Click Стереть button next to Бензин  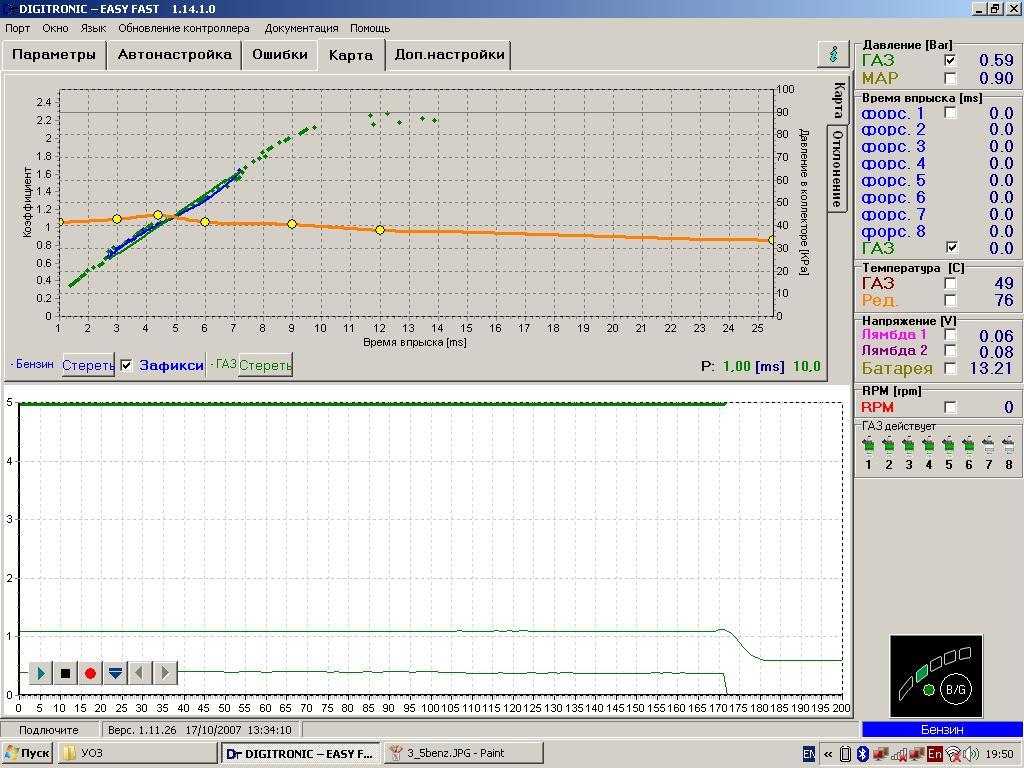point(88,365)
